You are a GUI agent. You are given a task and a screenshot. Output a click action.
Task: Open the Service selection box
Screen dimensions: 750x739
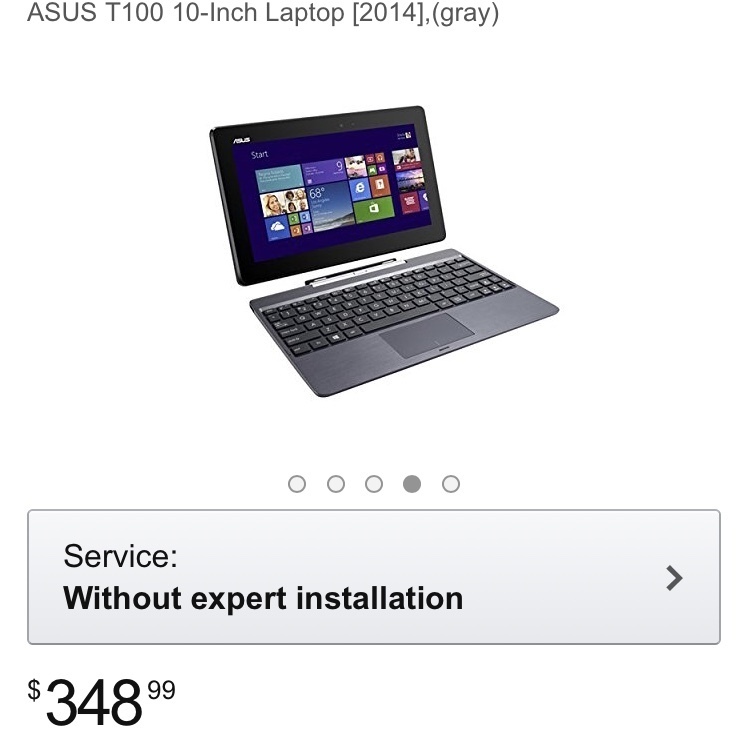(x=374, y=577)
